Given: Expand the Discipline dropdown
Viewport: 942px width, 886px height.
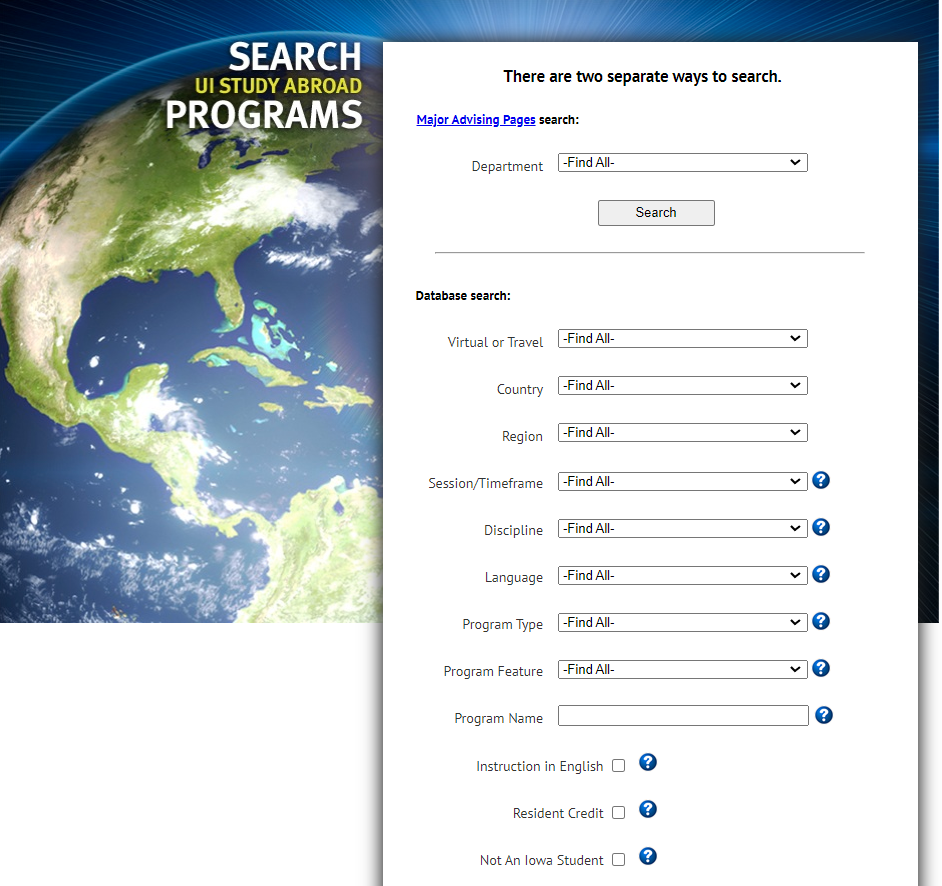Looking at the screenshot, I should point(682,528).
